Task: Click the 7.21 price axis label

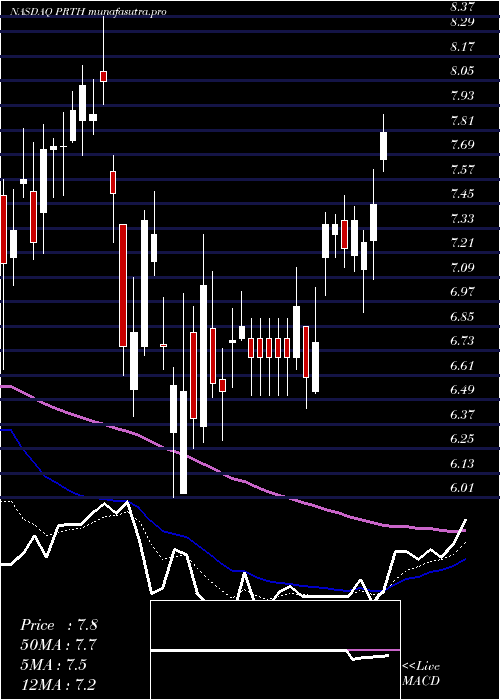Action: click(464, 243)
